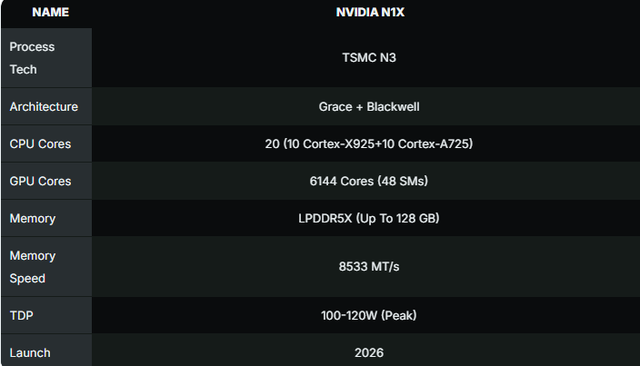Select the Process Tech row label
Image resolution: width=640 pixels, height=366 pixels.
tap(32, 58)
